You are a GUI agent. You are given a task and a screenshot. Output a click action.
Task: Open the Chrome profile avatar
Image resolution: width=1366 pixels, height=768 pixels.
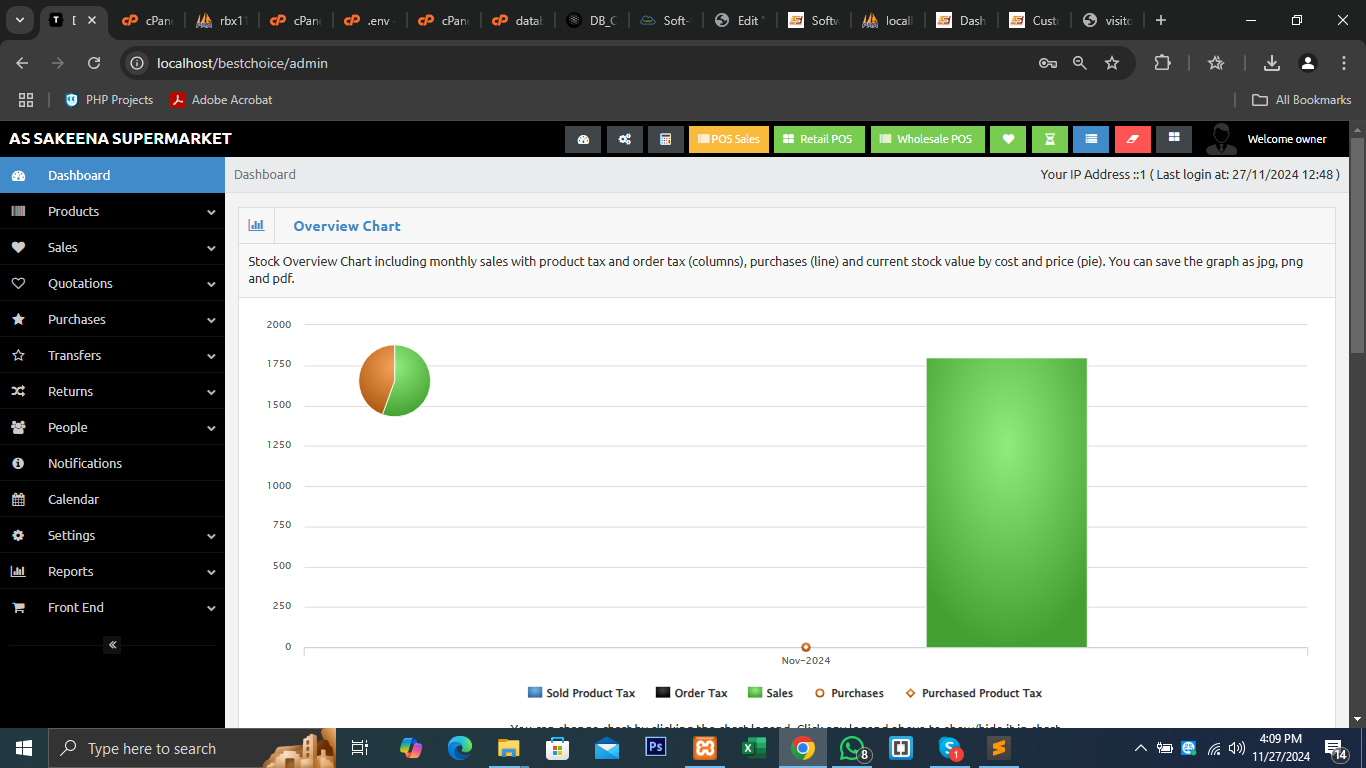[x=1308, y=63]
